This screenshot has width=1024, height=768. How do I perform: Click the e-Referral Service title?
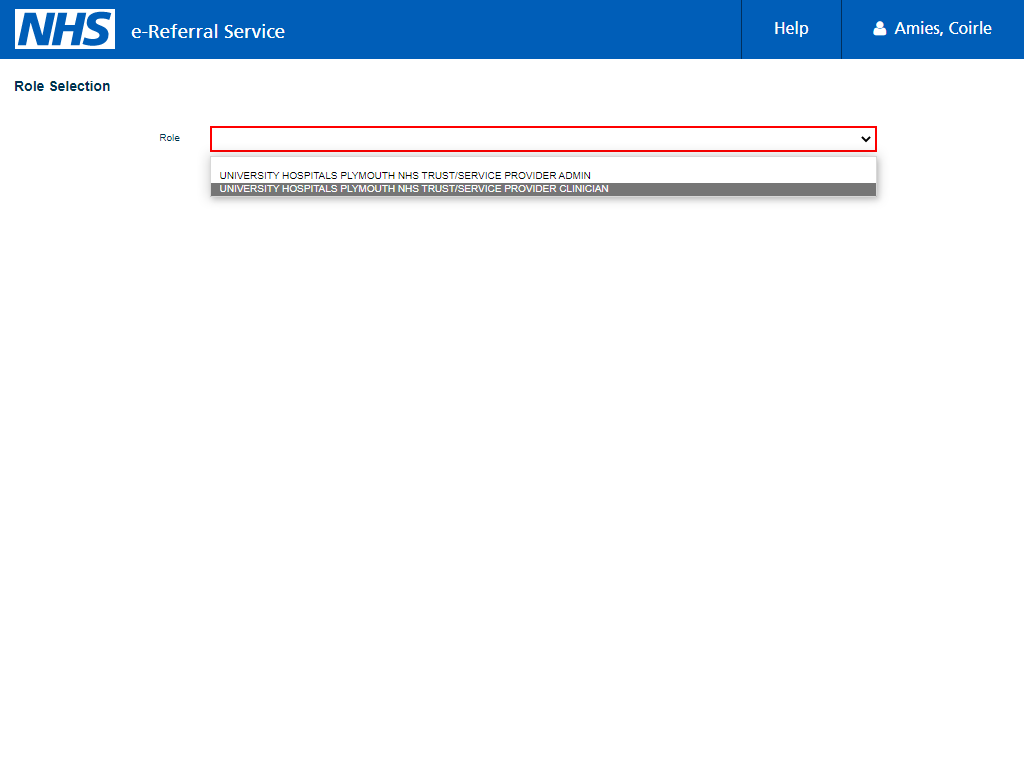(208, 31)
